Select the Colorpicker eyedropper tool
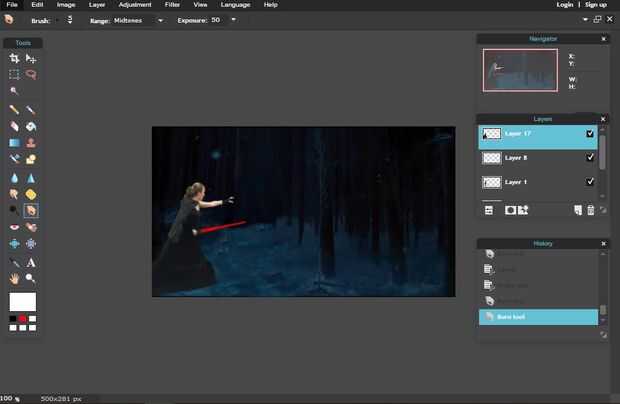 pyautogui.click(x=14, y=262)
